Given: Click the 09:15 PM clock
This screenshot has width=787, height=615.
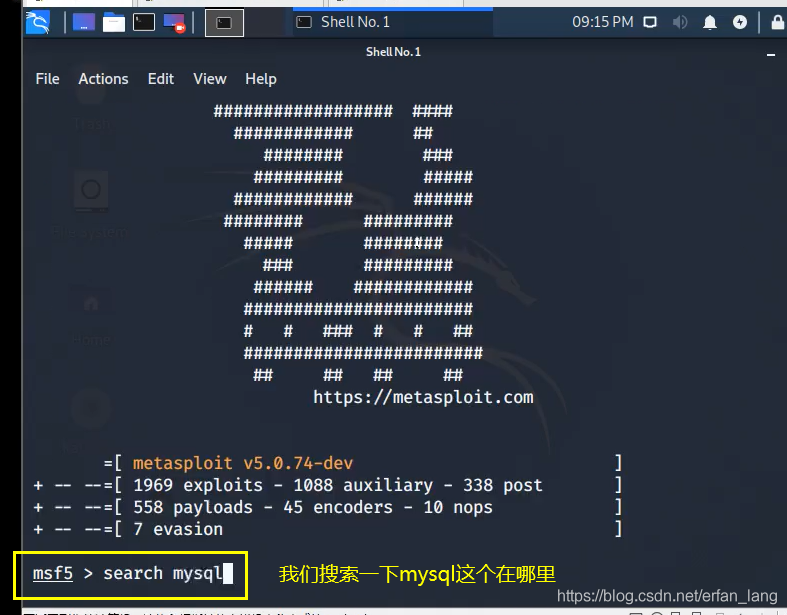Looking at the screenshot, I should [603, 22].
